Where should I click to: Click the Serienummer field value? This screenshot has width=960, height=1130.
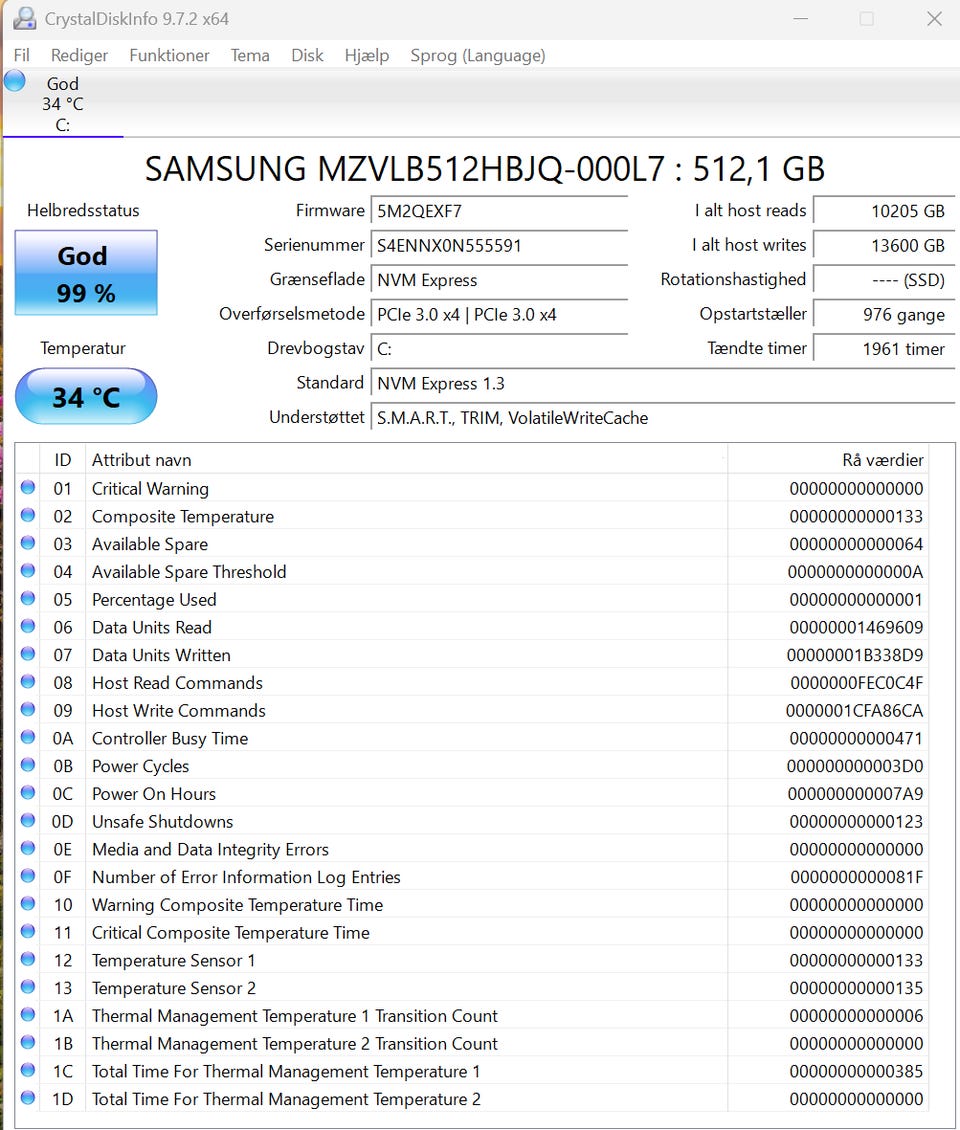click(499, 246)
